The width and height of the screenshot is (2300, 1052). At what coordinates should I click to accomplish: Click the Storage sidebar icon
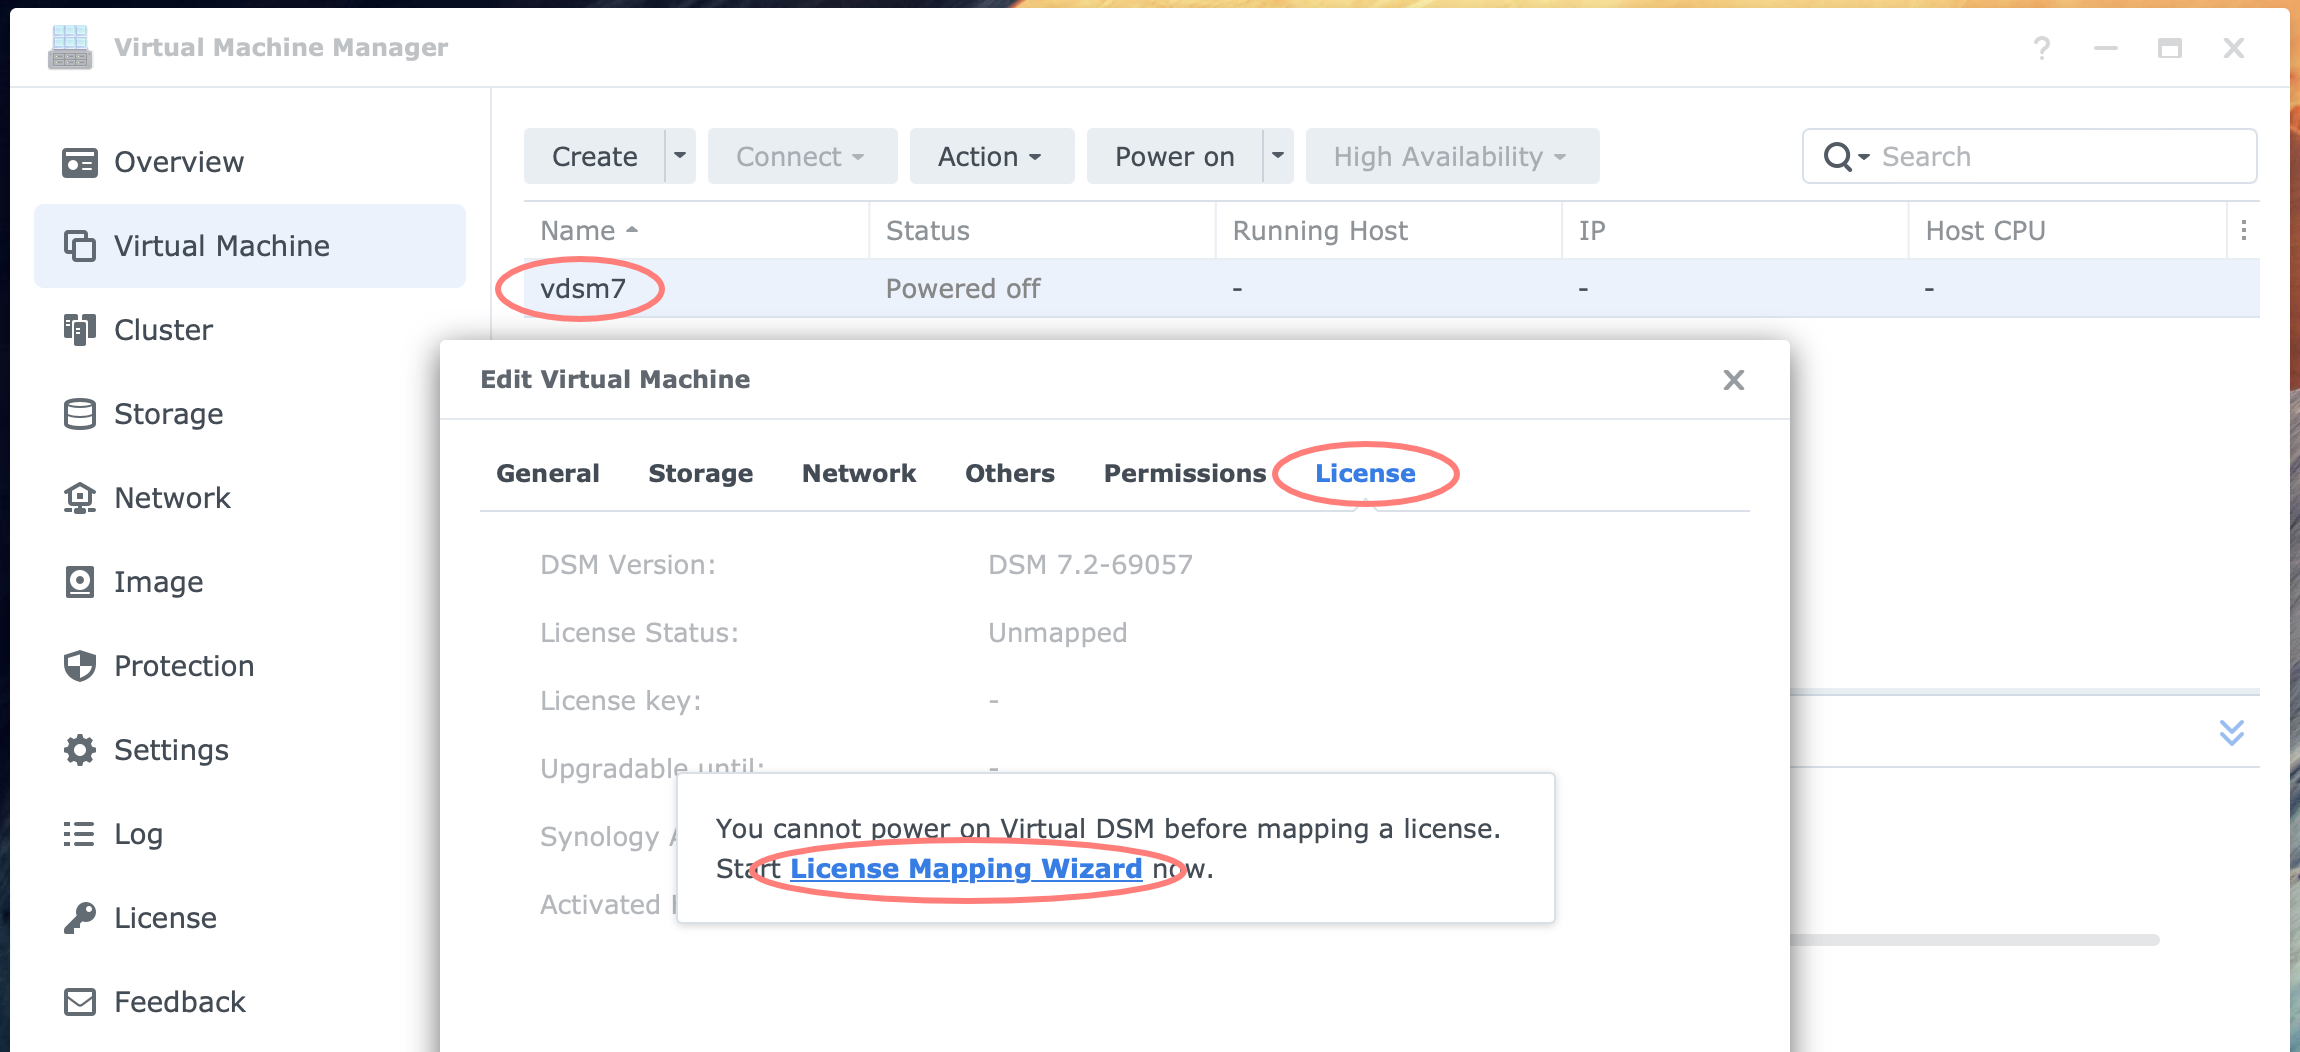coord(80,414)
